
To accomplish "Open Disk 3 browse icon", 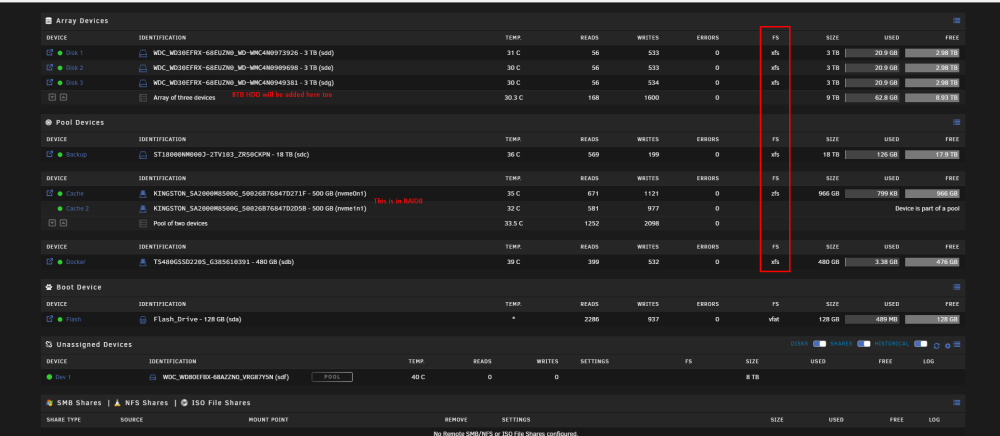I will tap(50, 82).
